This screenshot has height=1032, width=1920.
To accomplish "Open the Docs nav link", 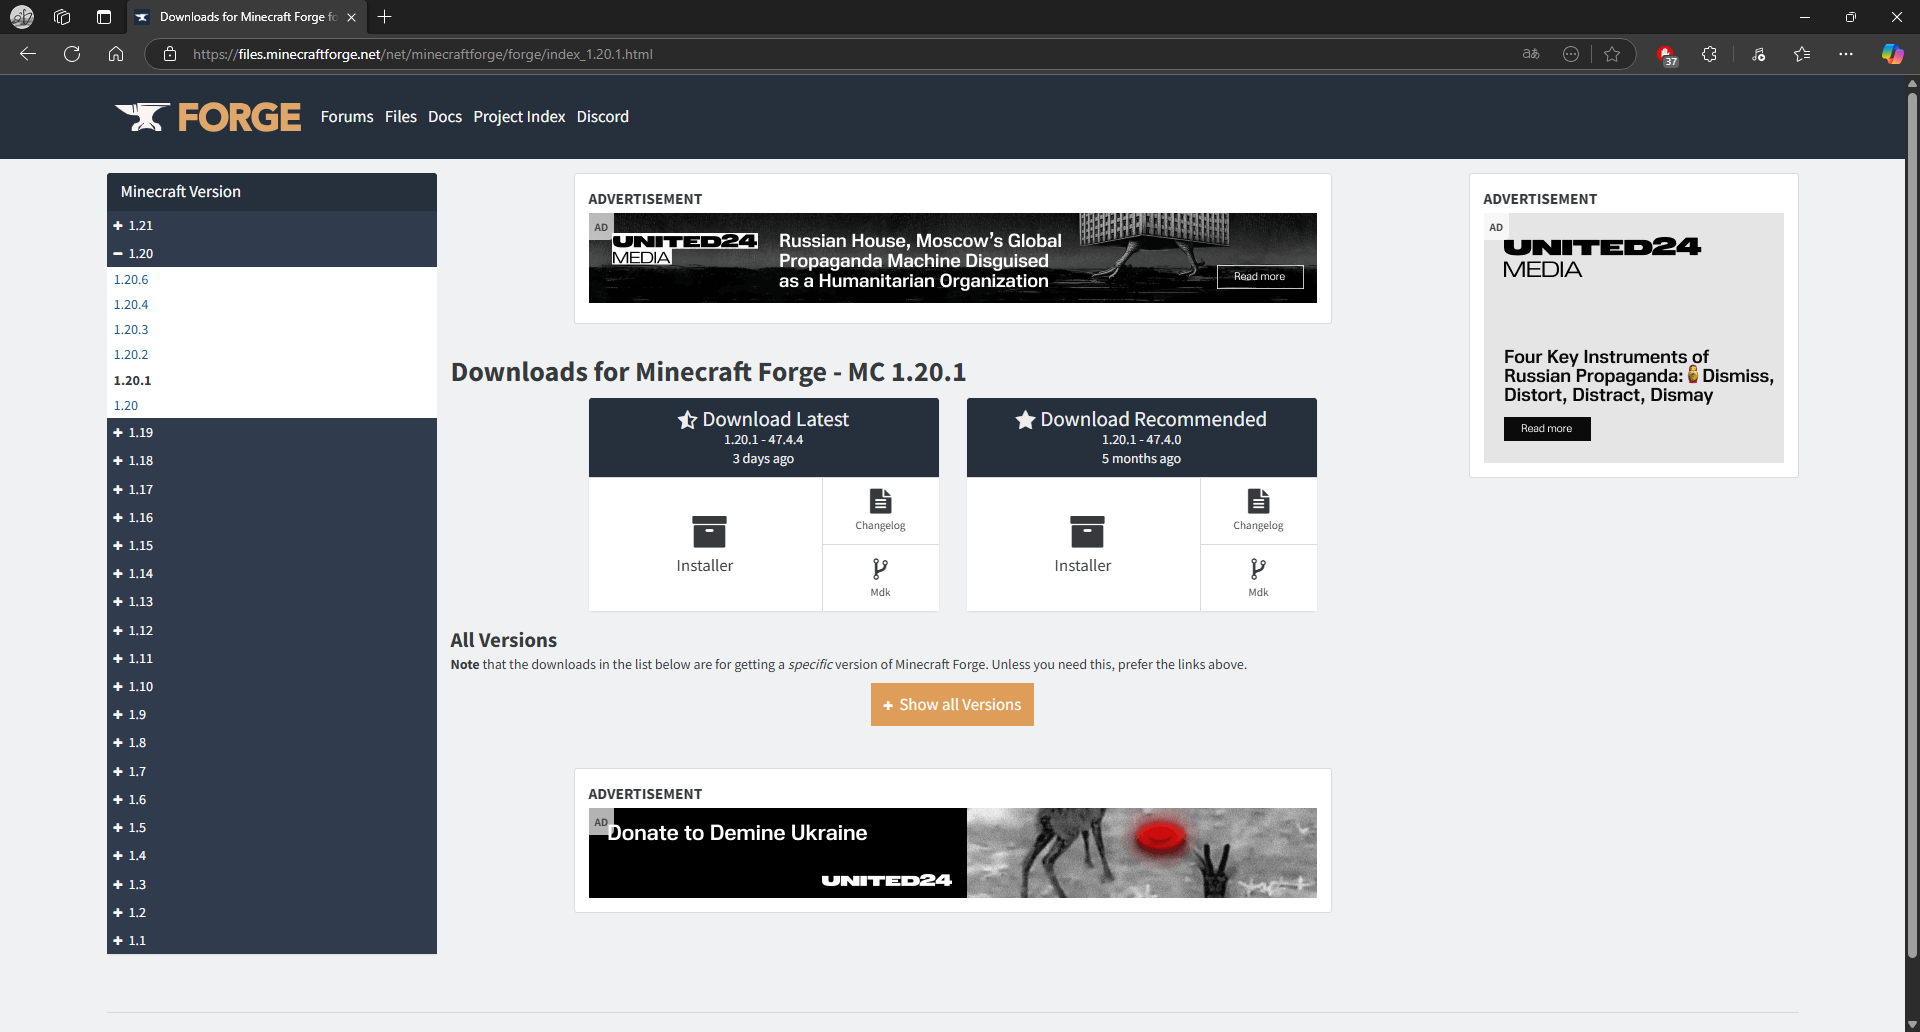I will click(445, 117).
